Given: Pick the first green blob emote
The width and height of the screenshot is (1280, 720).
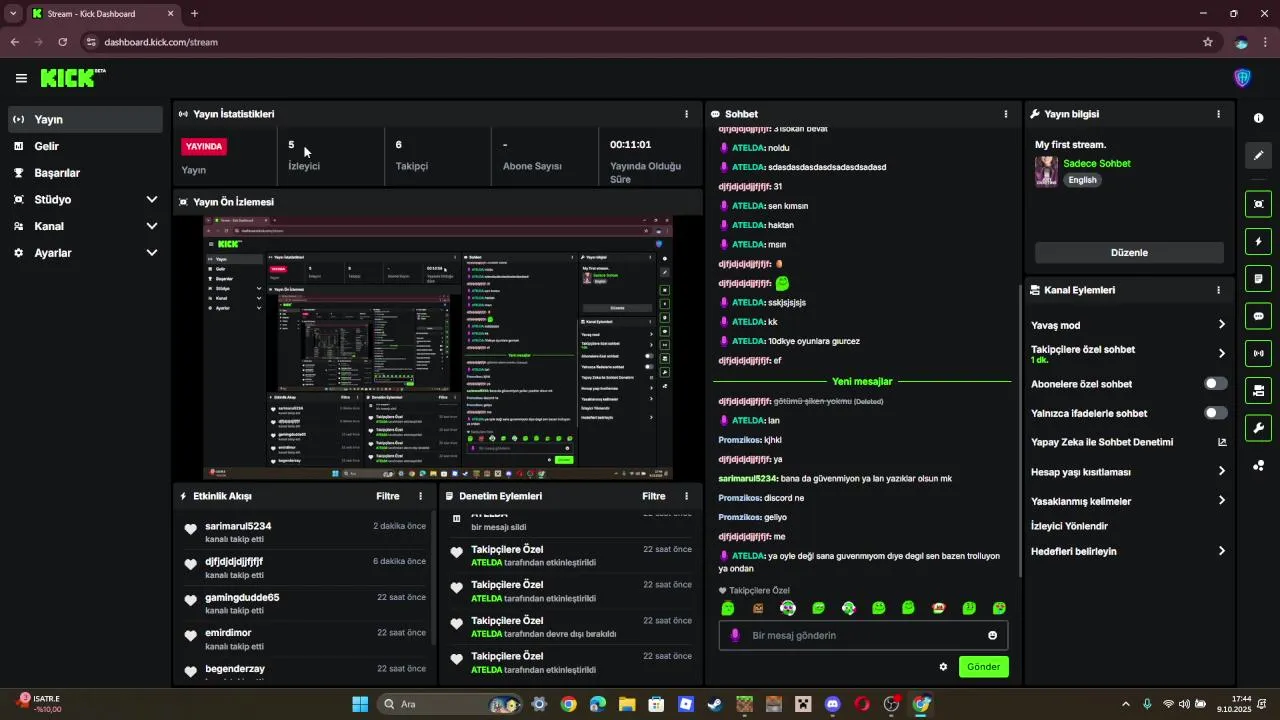Looking at the screenshot, I should point(728,608).
